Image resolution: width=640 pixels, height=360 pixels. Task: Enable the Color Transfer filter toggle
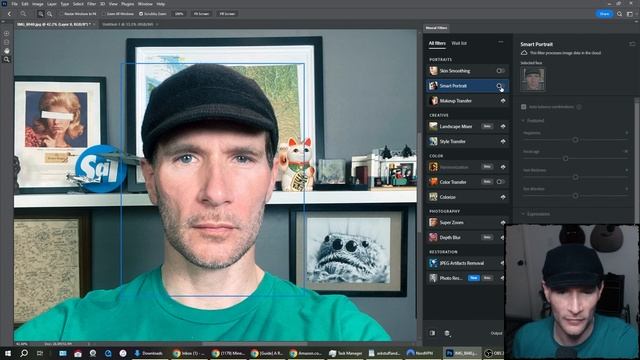tap(500, 182)
